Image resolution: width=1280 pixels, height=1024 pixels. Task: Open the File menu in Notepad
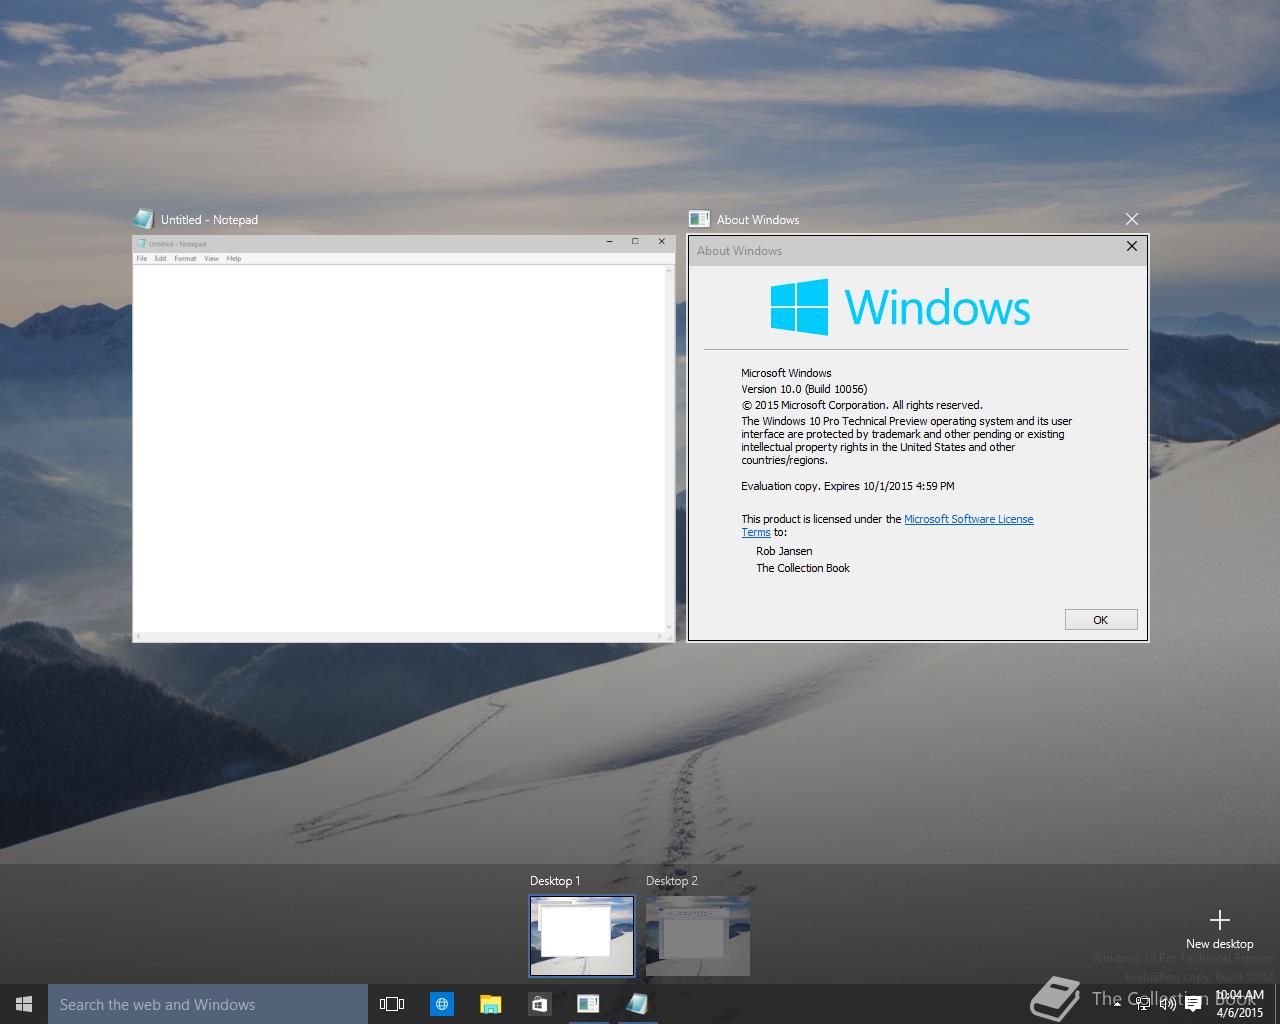142,258
